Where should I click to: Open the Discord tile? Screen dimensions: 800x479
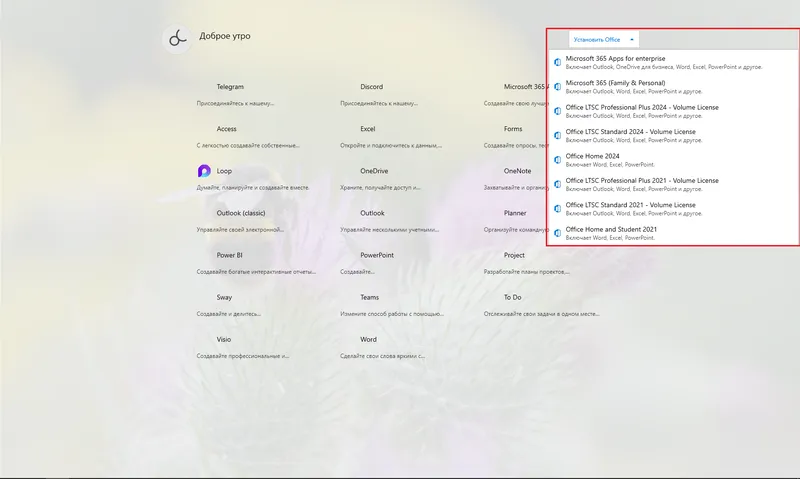(379, 94)
